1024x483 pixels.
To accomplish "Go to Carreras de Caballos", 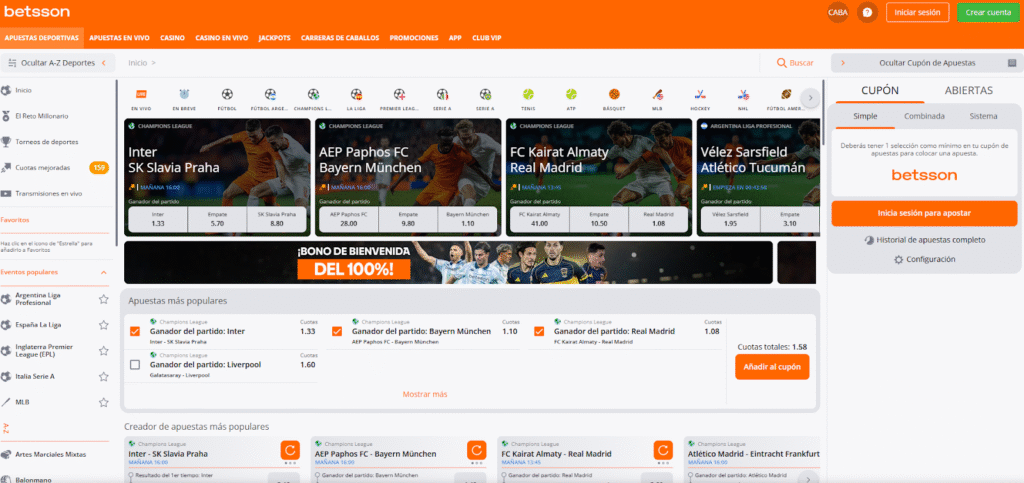I will pos(340,38).
